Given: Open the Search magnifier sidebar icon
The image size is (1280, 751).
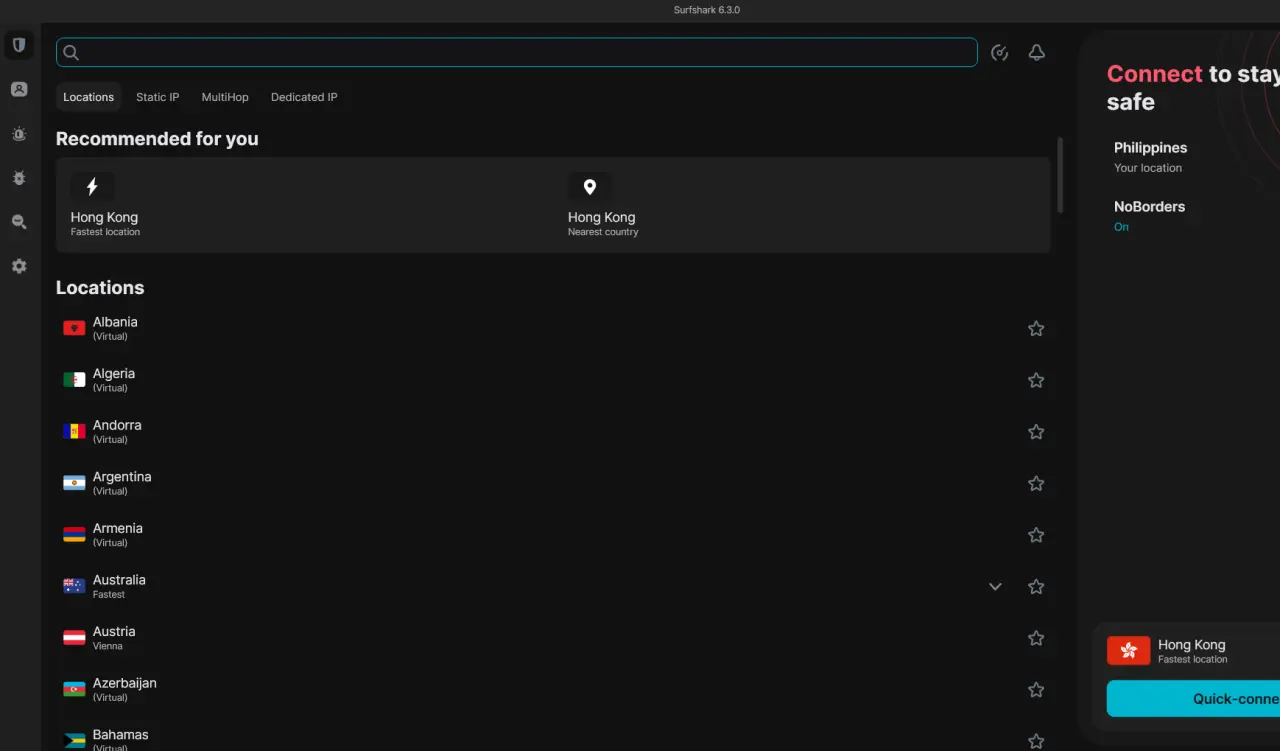Looking at the screenshot, I should pyautogui.click(x=19, y=222).
